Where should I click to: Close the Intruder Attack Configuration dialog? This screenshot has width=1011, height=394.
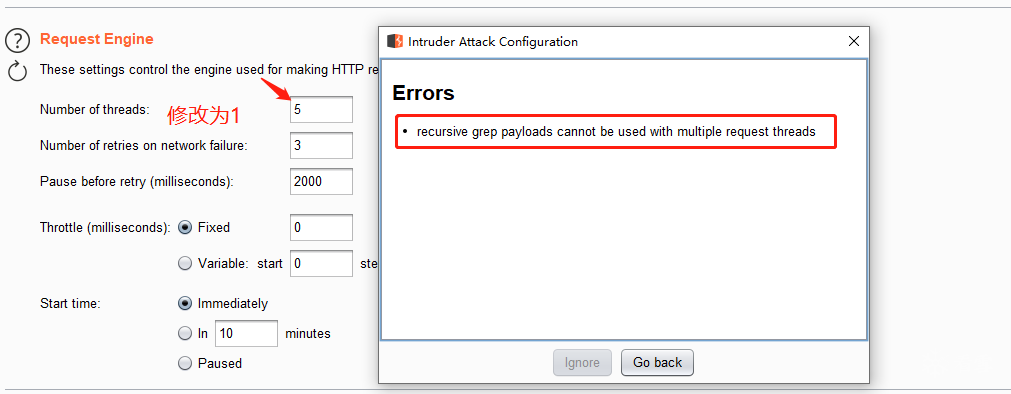pyautogui.click(x=854, y=41)
